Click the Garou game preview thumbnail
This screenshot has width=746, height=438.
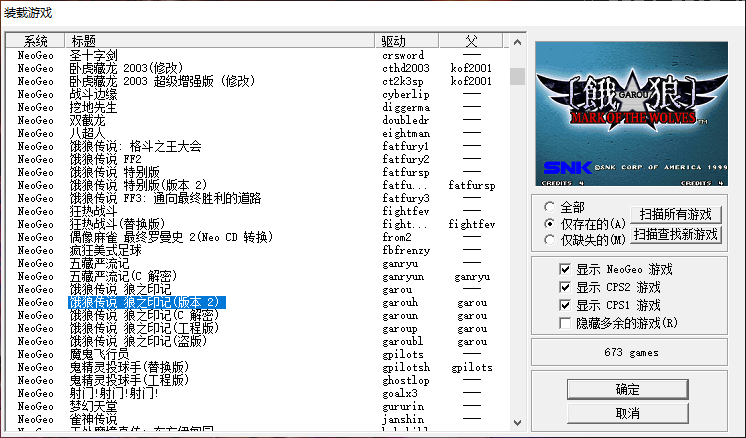631,114
